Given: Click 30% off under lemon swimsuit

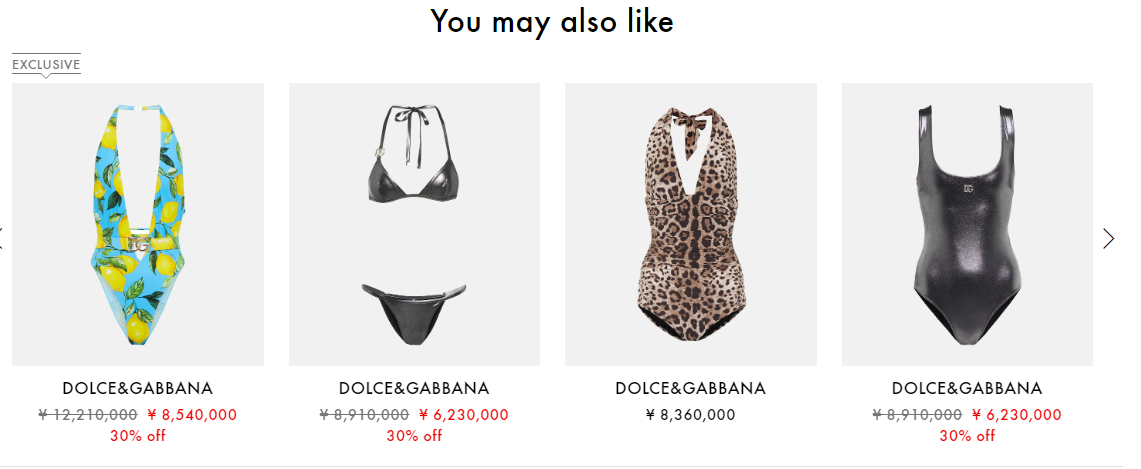Looking at the screenshot, I should (x=138, y=436).
